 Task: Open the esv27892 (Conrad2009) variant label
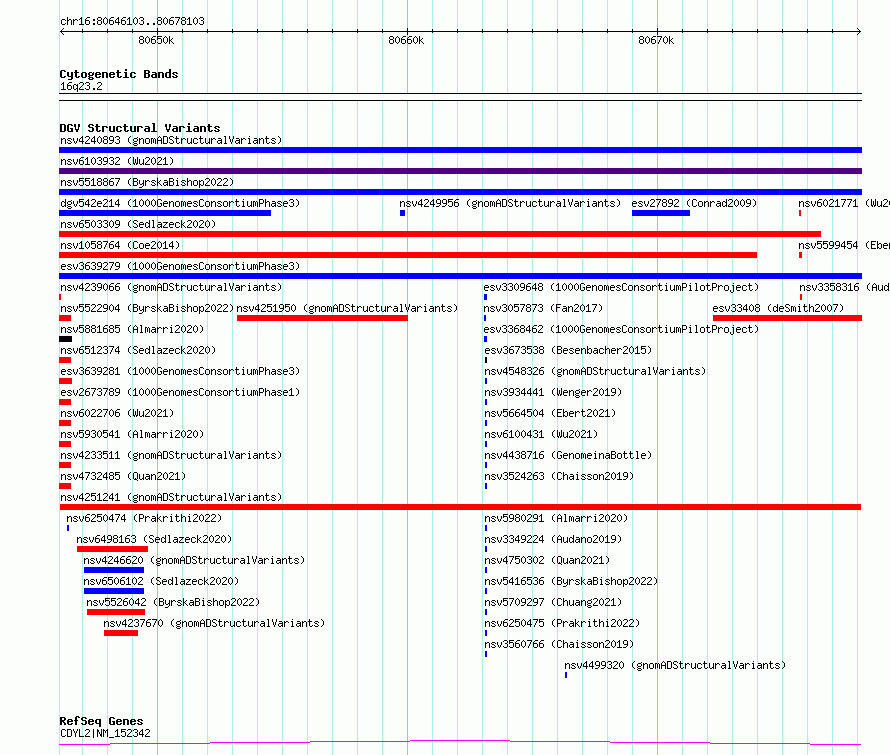point(694,203)
